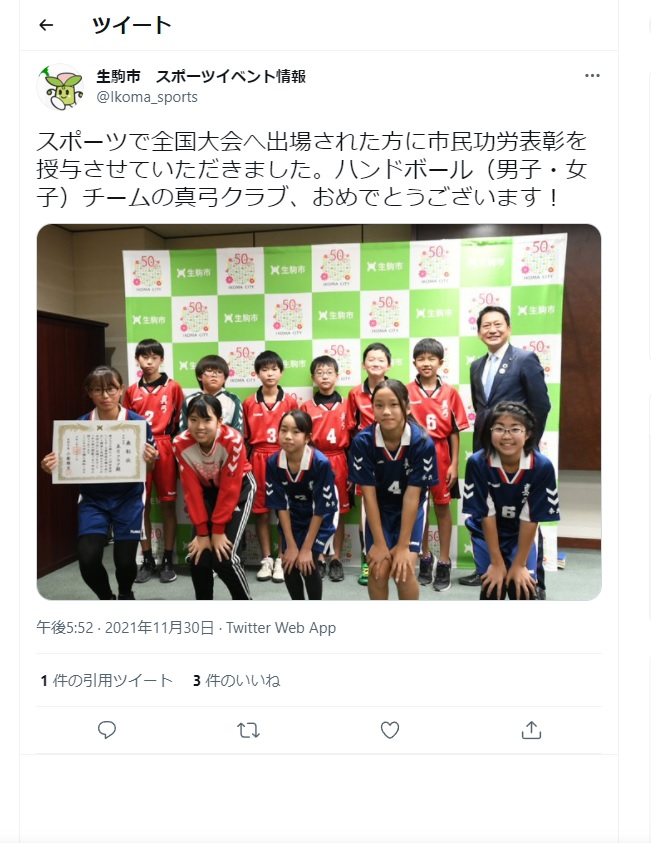
Task: Open the Ikoma mascot profile avatar
Action: tap(60, 87)
